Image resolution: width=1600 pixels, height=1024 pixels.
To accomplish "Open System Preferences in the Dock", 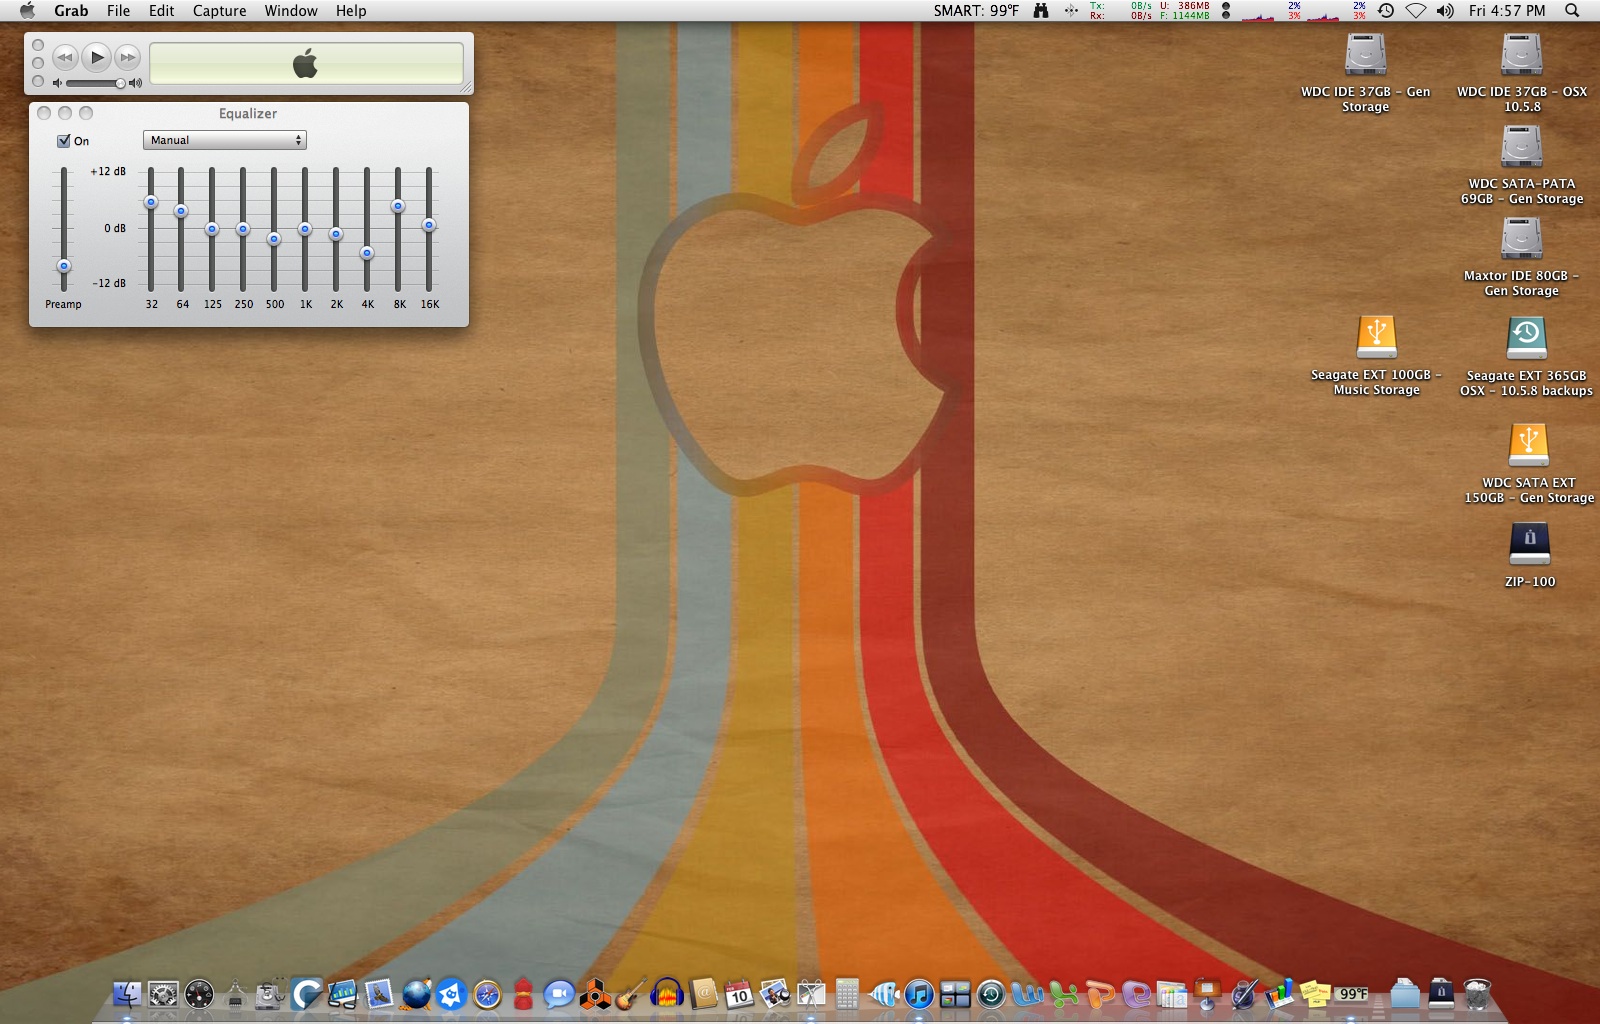I will tap(163, 994).
